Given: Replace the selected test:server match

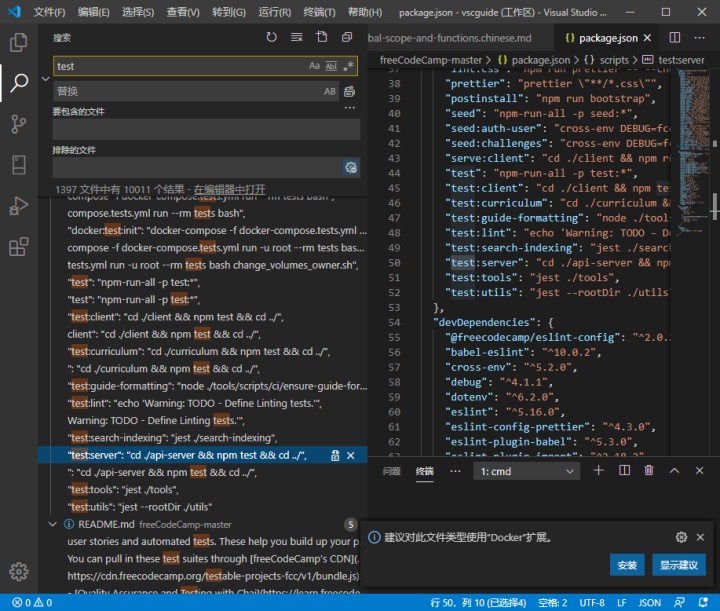Looking at the screenshot, I should (335, 455).
